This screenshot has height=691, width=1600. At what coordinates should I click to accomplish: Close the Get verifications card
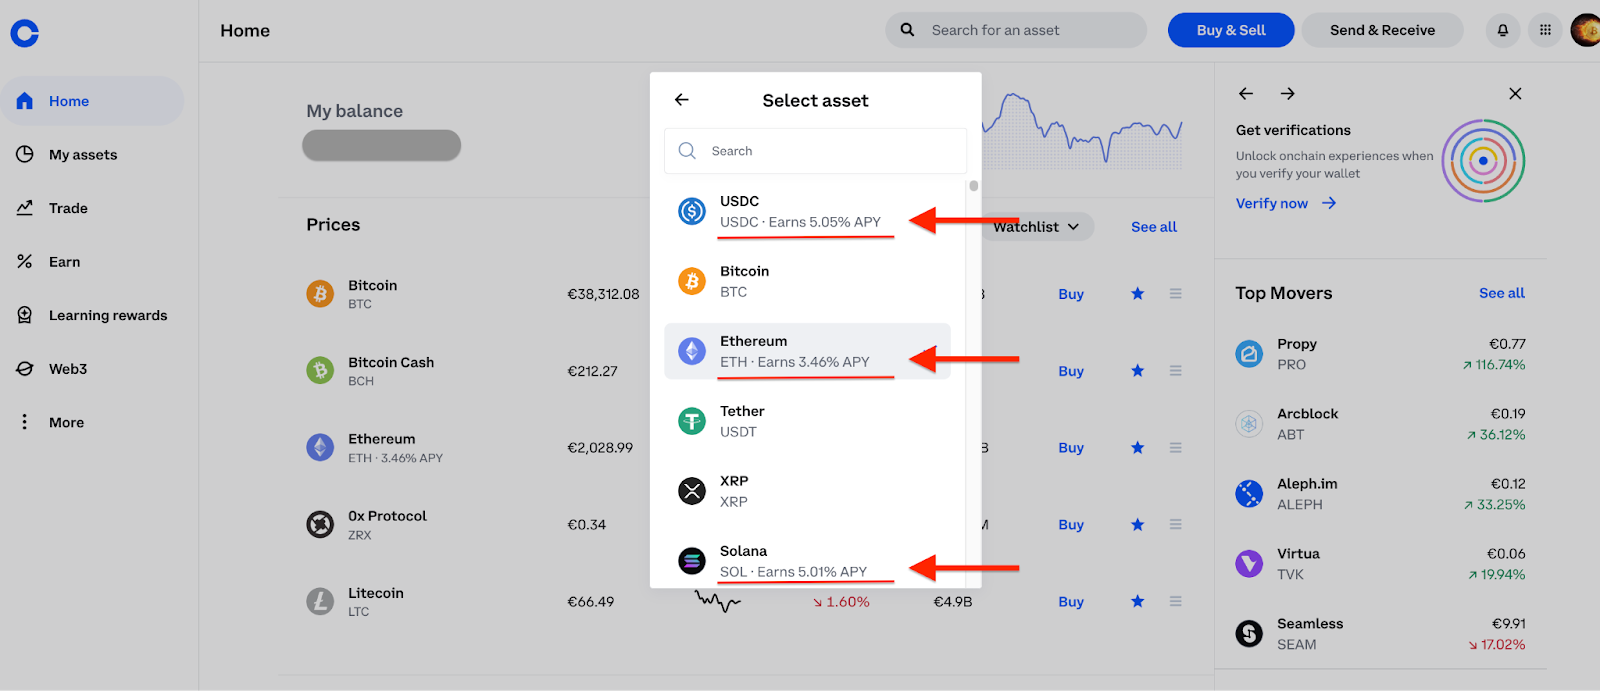point(1515,94)
